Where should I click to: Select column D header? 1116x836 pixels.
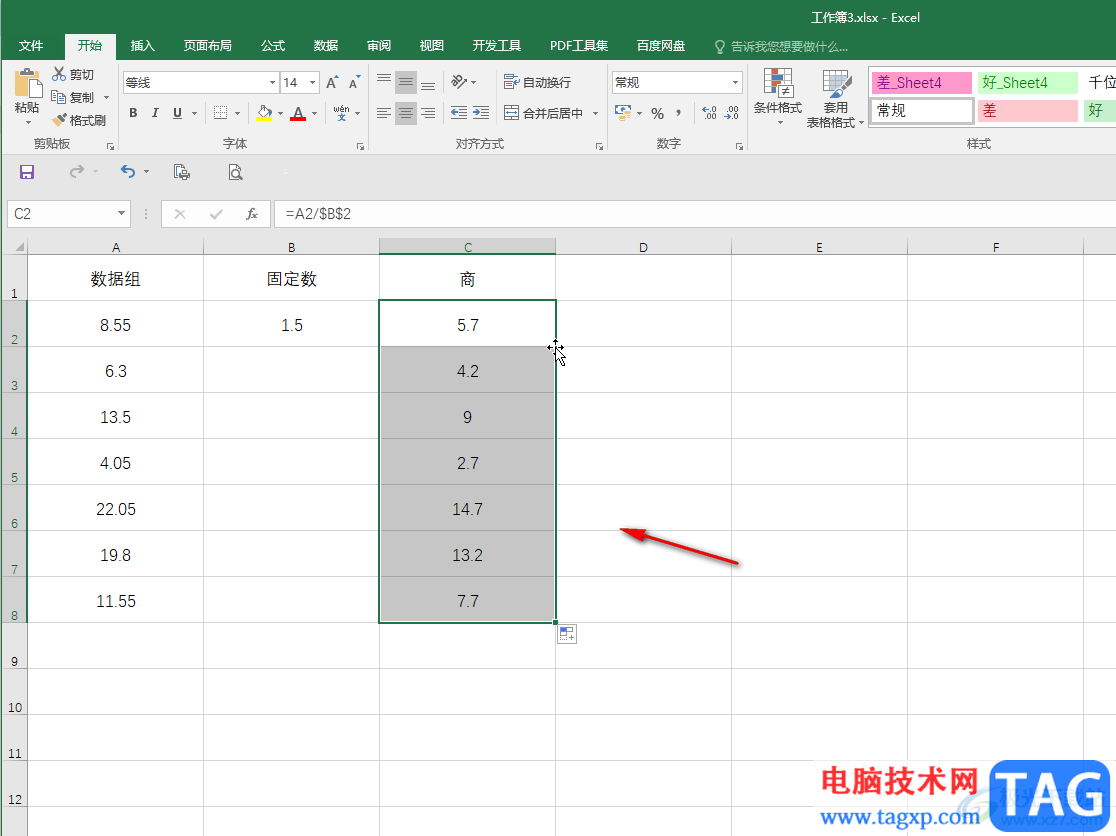(643, 247)
